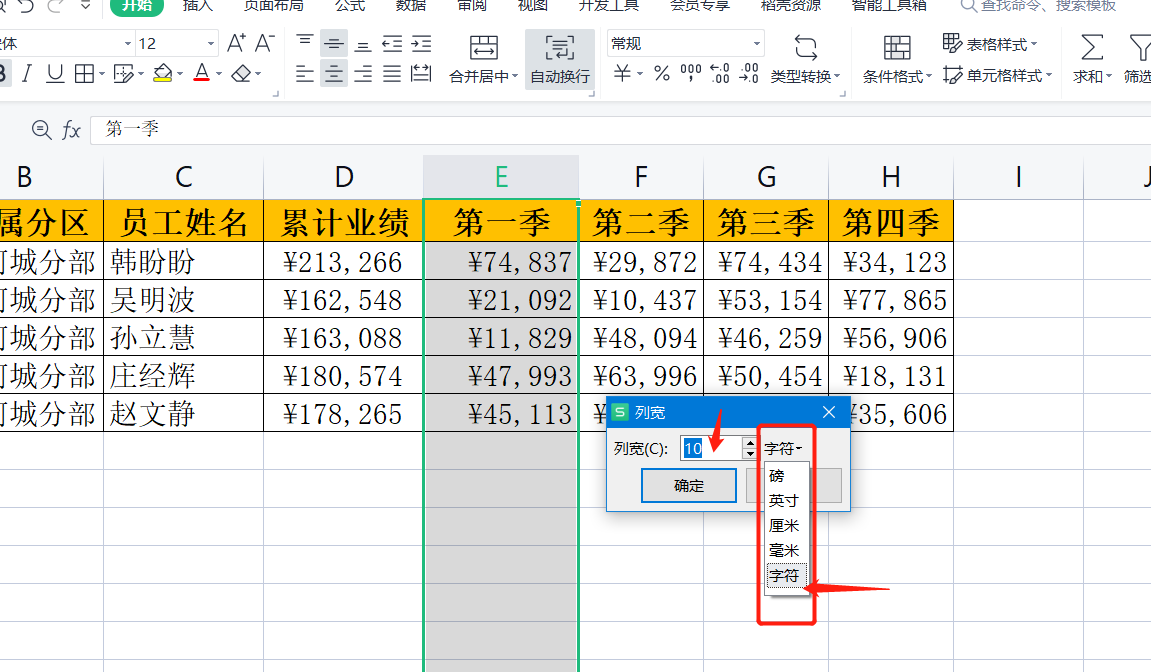The width and height of the screenshot is (1151, 672).
Task: Select column D header
Action: pyautogui.click(x=344, y=177)
